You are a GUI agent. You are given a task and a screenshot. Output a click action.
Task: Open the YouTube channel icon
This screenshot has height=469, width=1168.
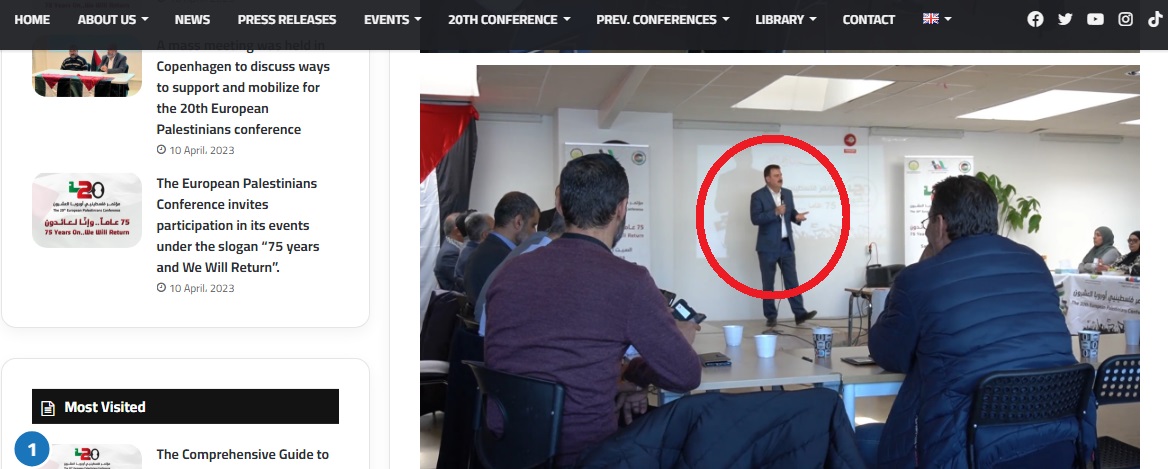1095,19
